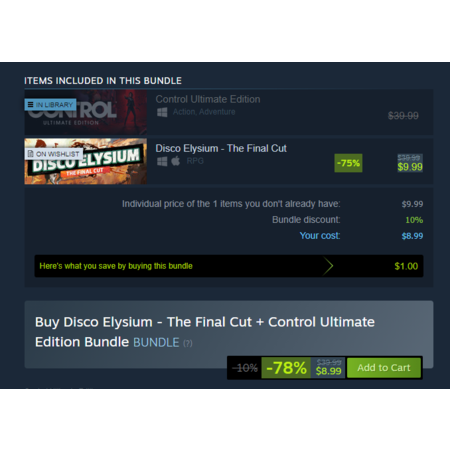
Task: Click the ON WISHLIST badge on Disco Elysium
Action: tap(54, 154)
